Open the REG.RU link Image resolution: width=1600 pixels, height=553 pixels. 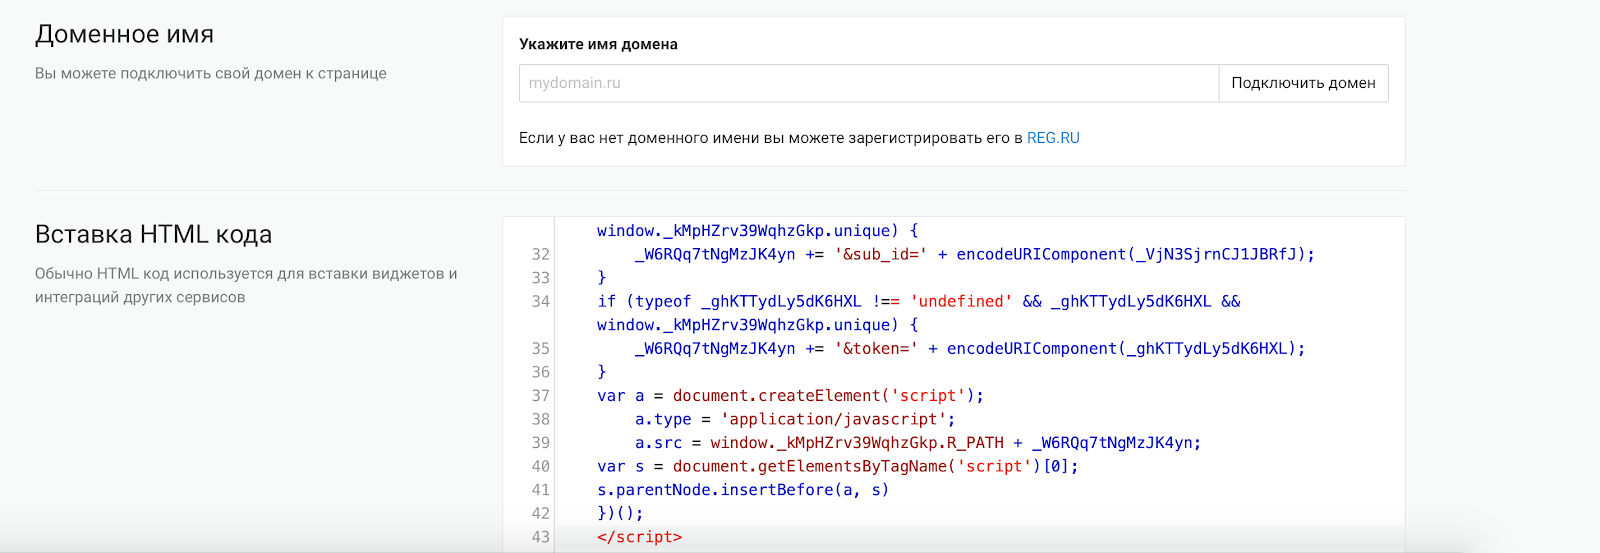pos(1053,138)
